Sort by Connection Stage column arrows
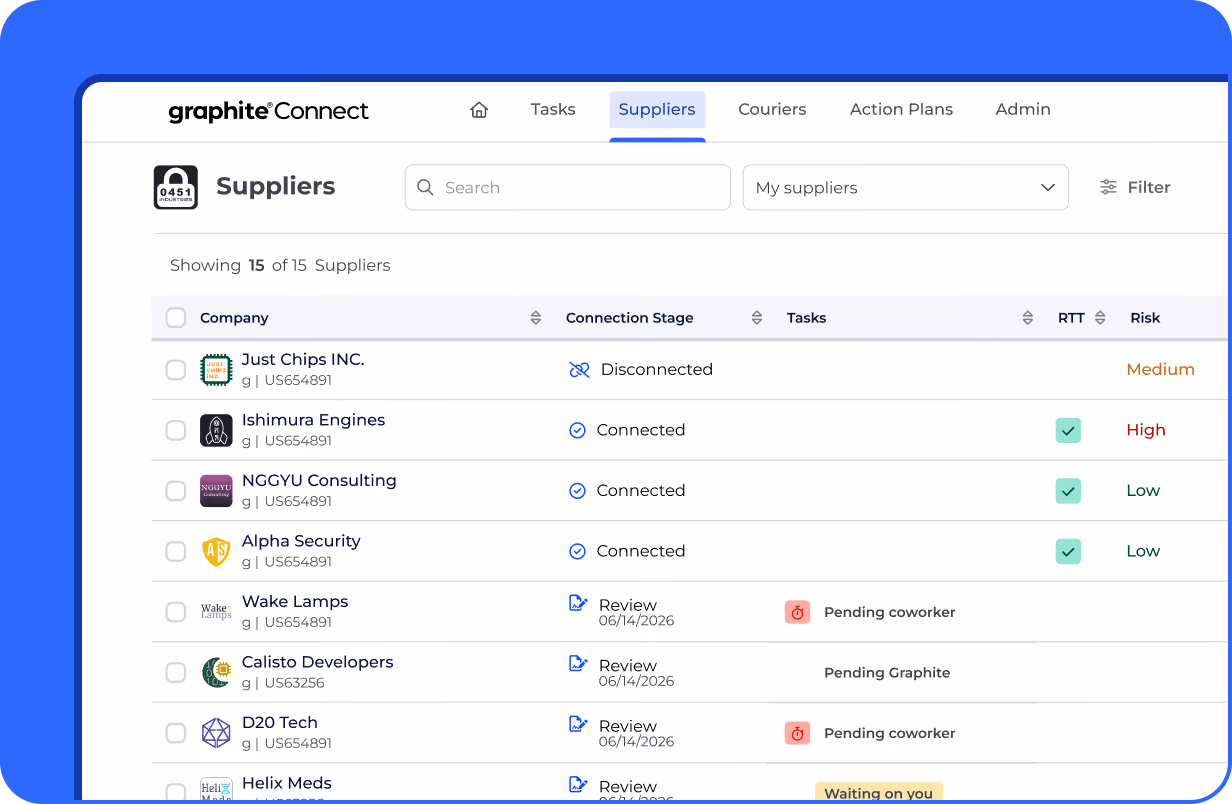Image resolution: width=1232 pixels, height=804 pixels. click(x=757, y=318)
